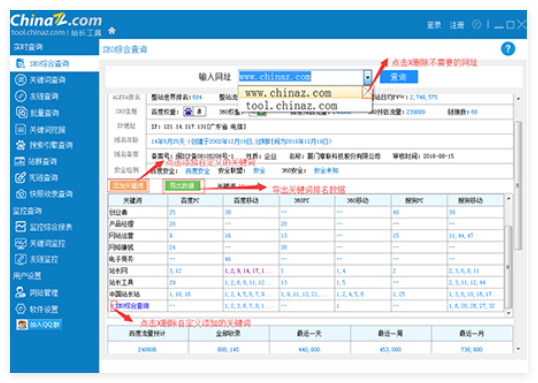Screen dimensions: 538x383
Task: Click the home icon in title bar
Action: pos(112,31)
